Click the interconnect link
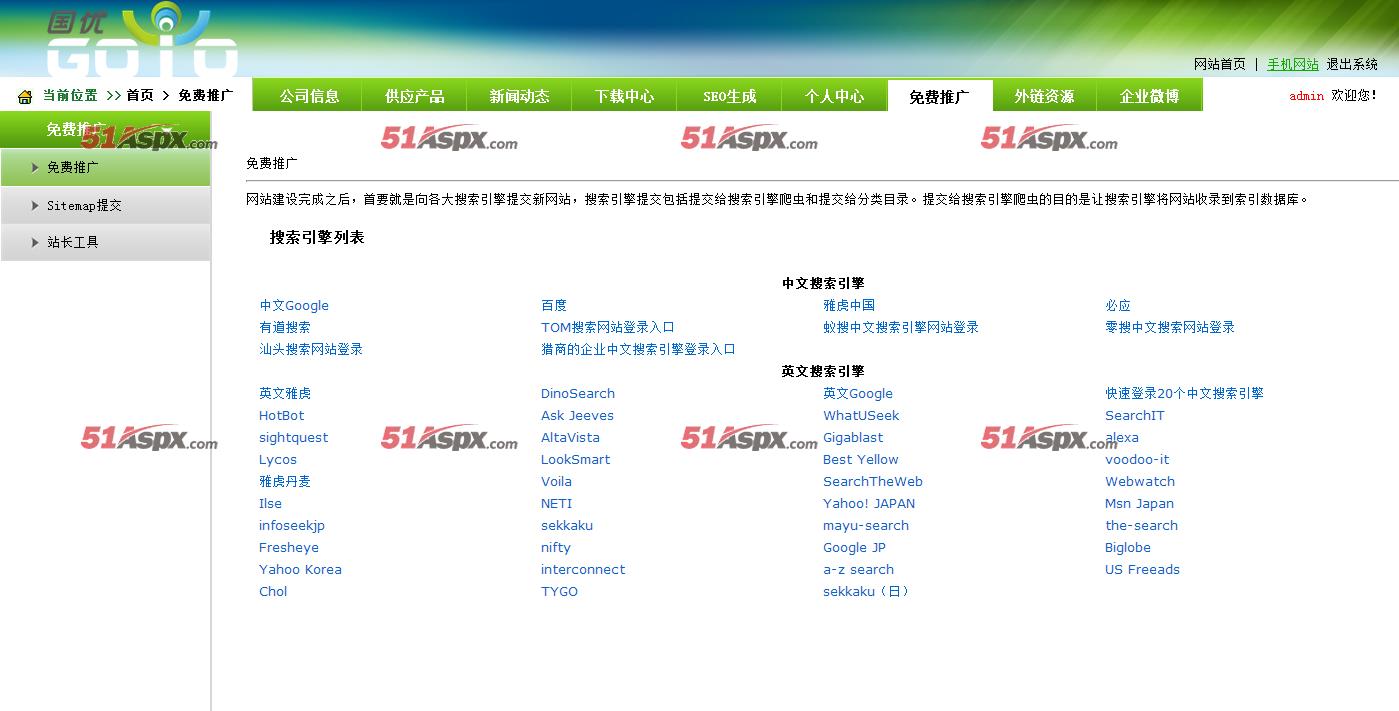This screenshot has width=1399, height=711. pyautogui.click(x=583, y=570)
